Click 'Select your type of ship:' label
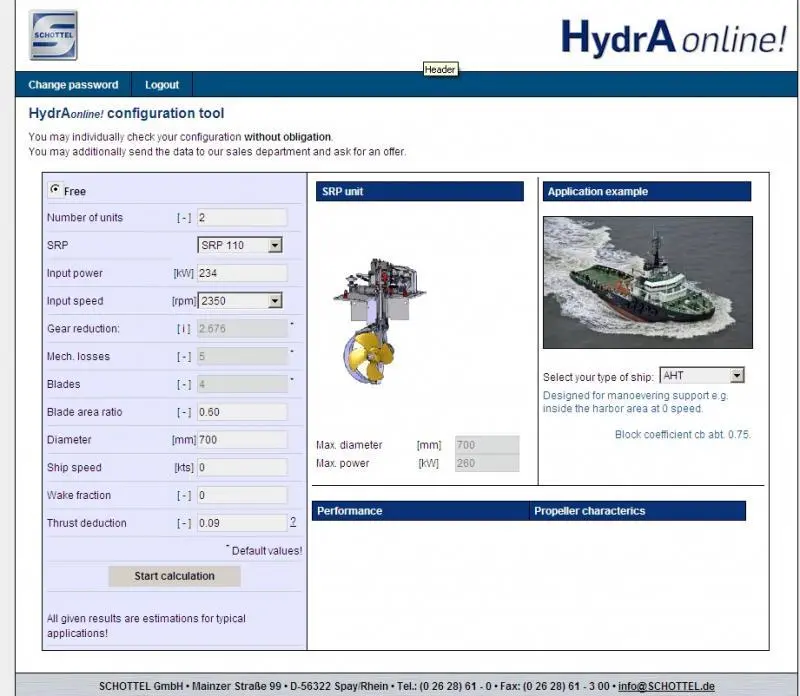This screenshot has height=696, width=800. click(x=598, y=378)
